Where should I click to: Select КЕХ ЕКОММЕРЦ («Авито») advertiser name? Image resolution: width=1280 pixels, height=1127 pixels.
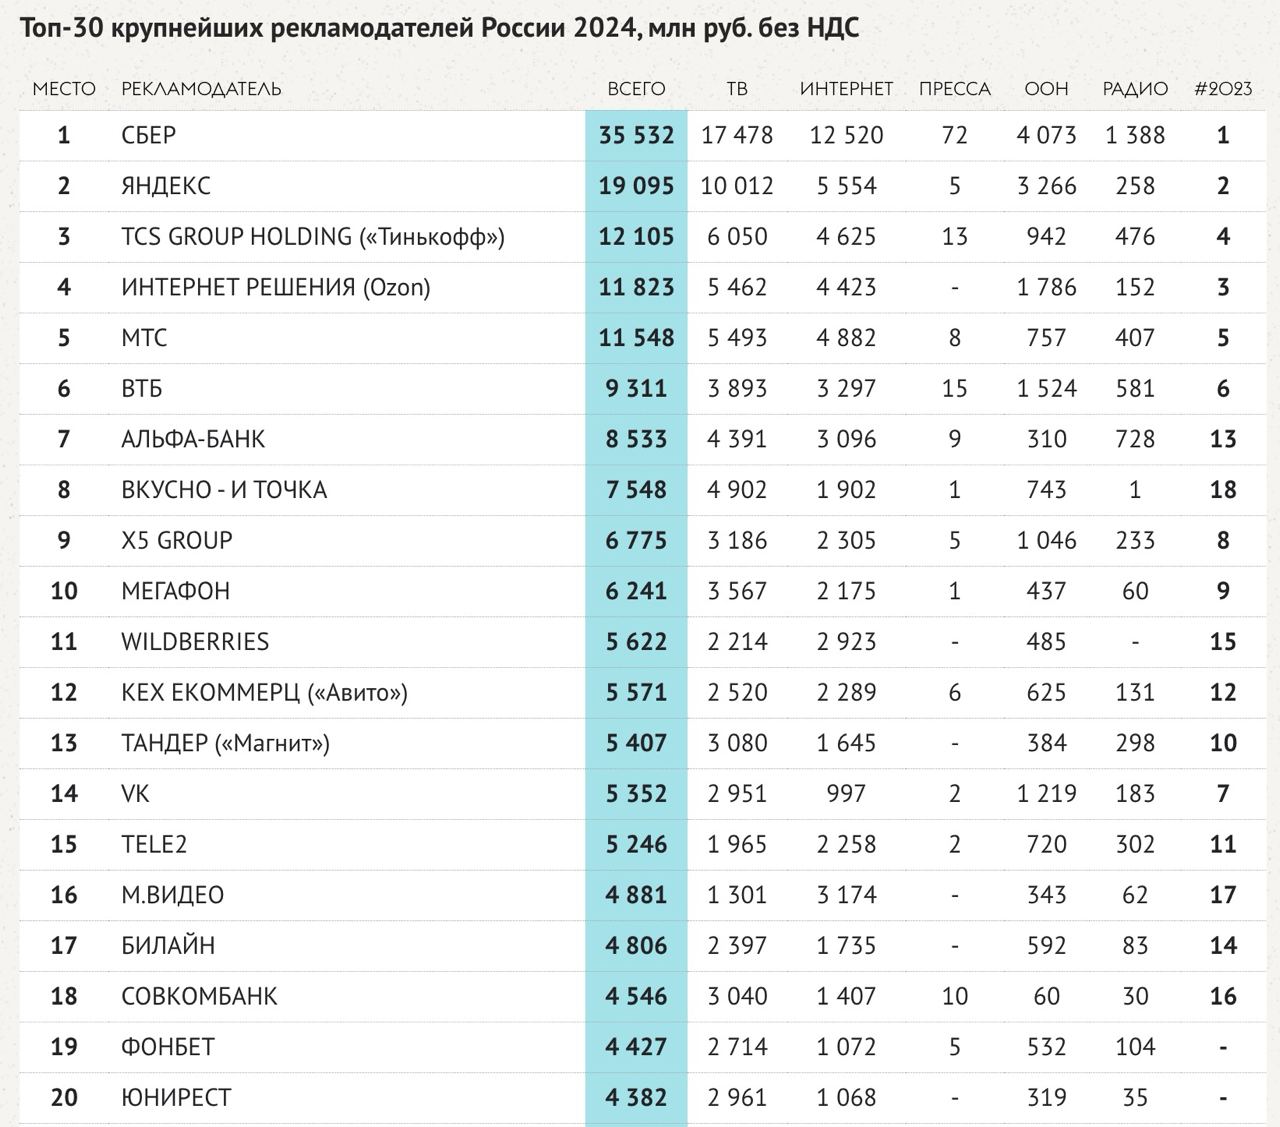265,693
